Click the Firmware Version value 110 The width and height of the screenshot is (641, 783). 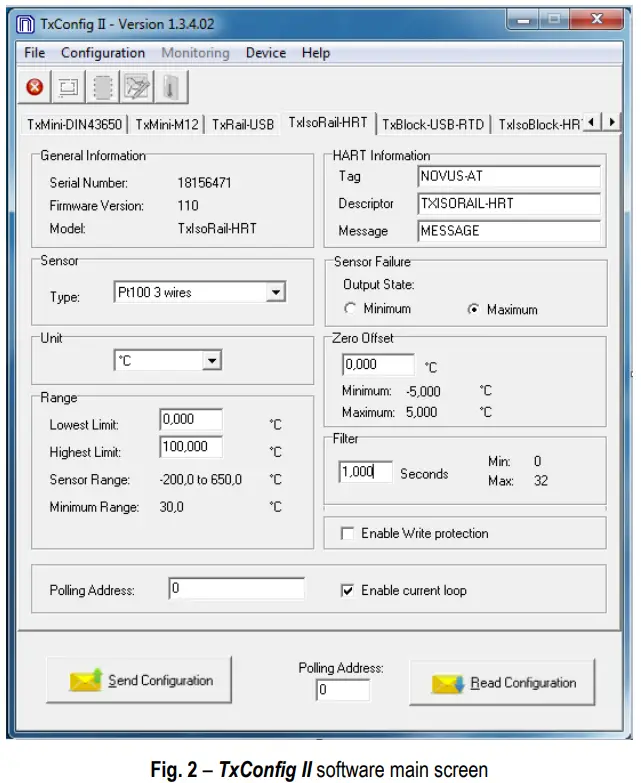point(188,205)
